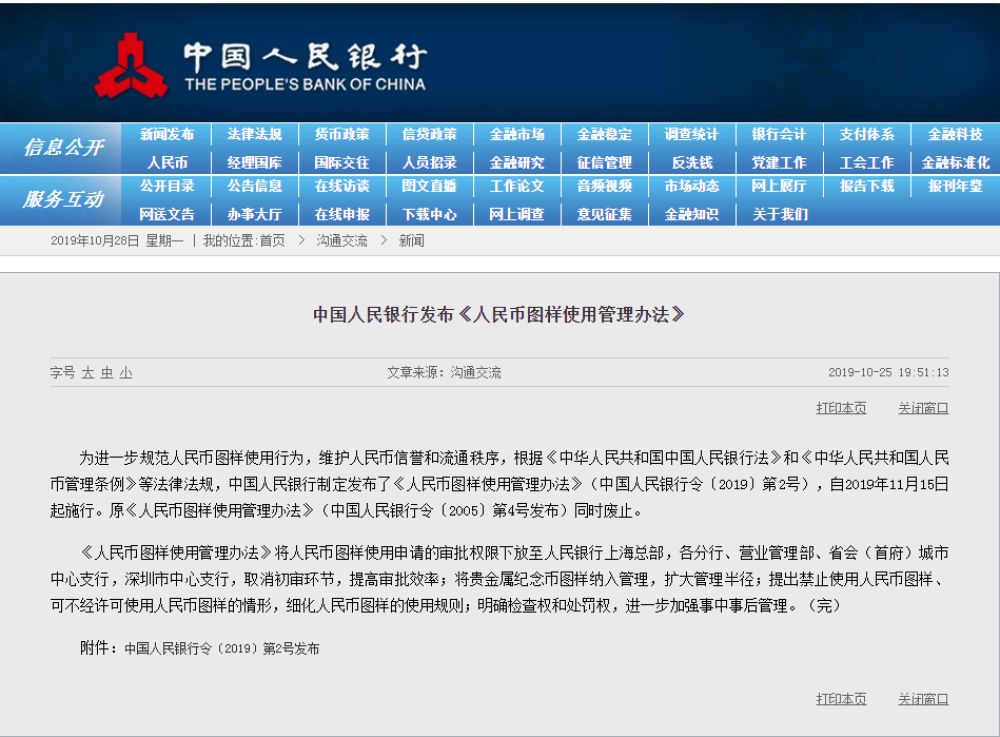Set font size to 中
The width and height of the screenshot is (1000, 737).
pyautogui.click(x=107, y=373)
